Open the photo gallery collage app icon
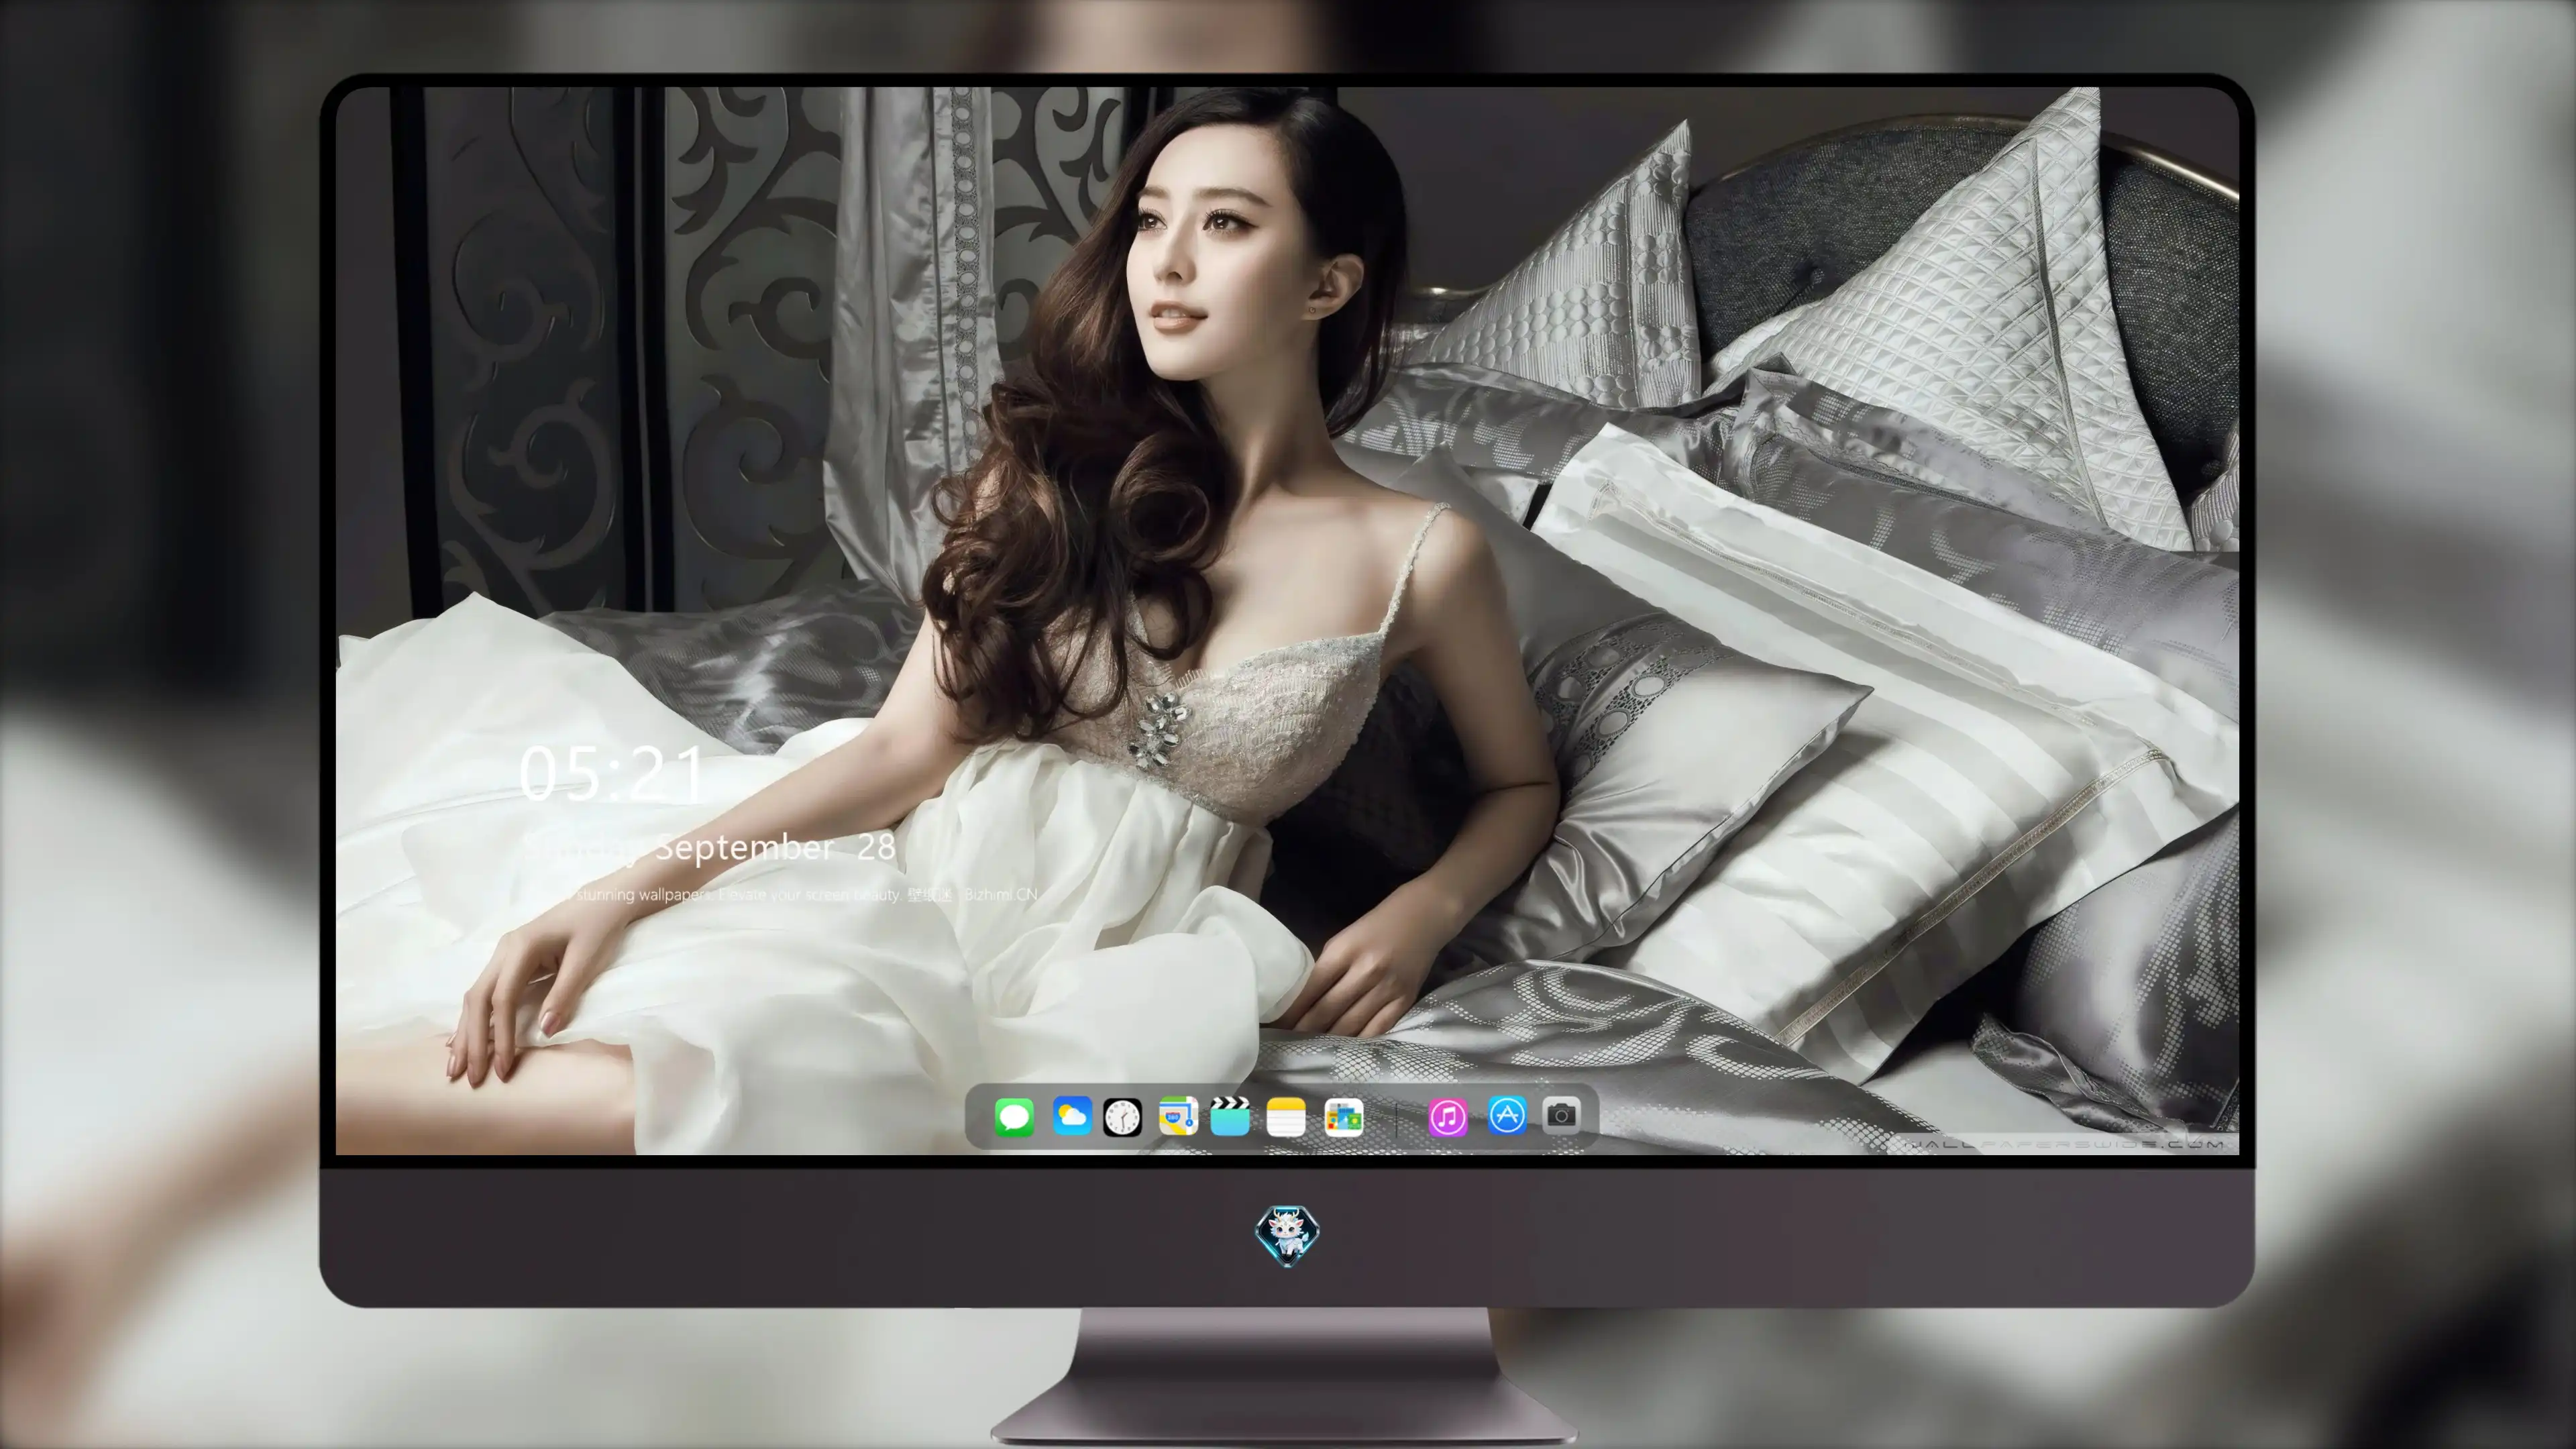 pyautogui.click(x=1343, y=1117)
